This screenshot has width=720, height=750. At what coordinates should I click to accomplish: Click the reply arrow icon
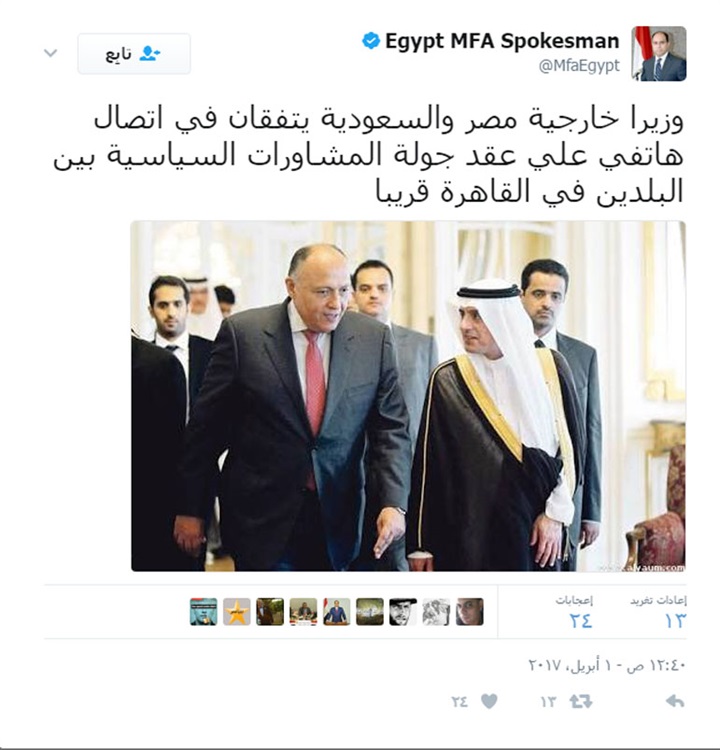coord(675,701)
